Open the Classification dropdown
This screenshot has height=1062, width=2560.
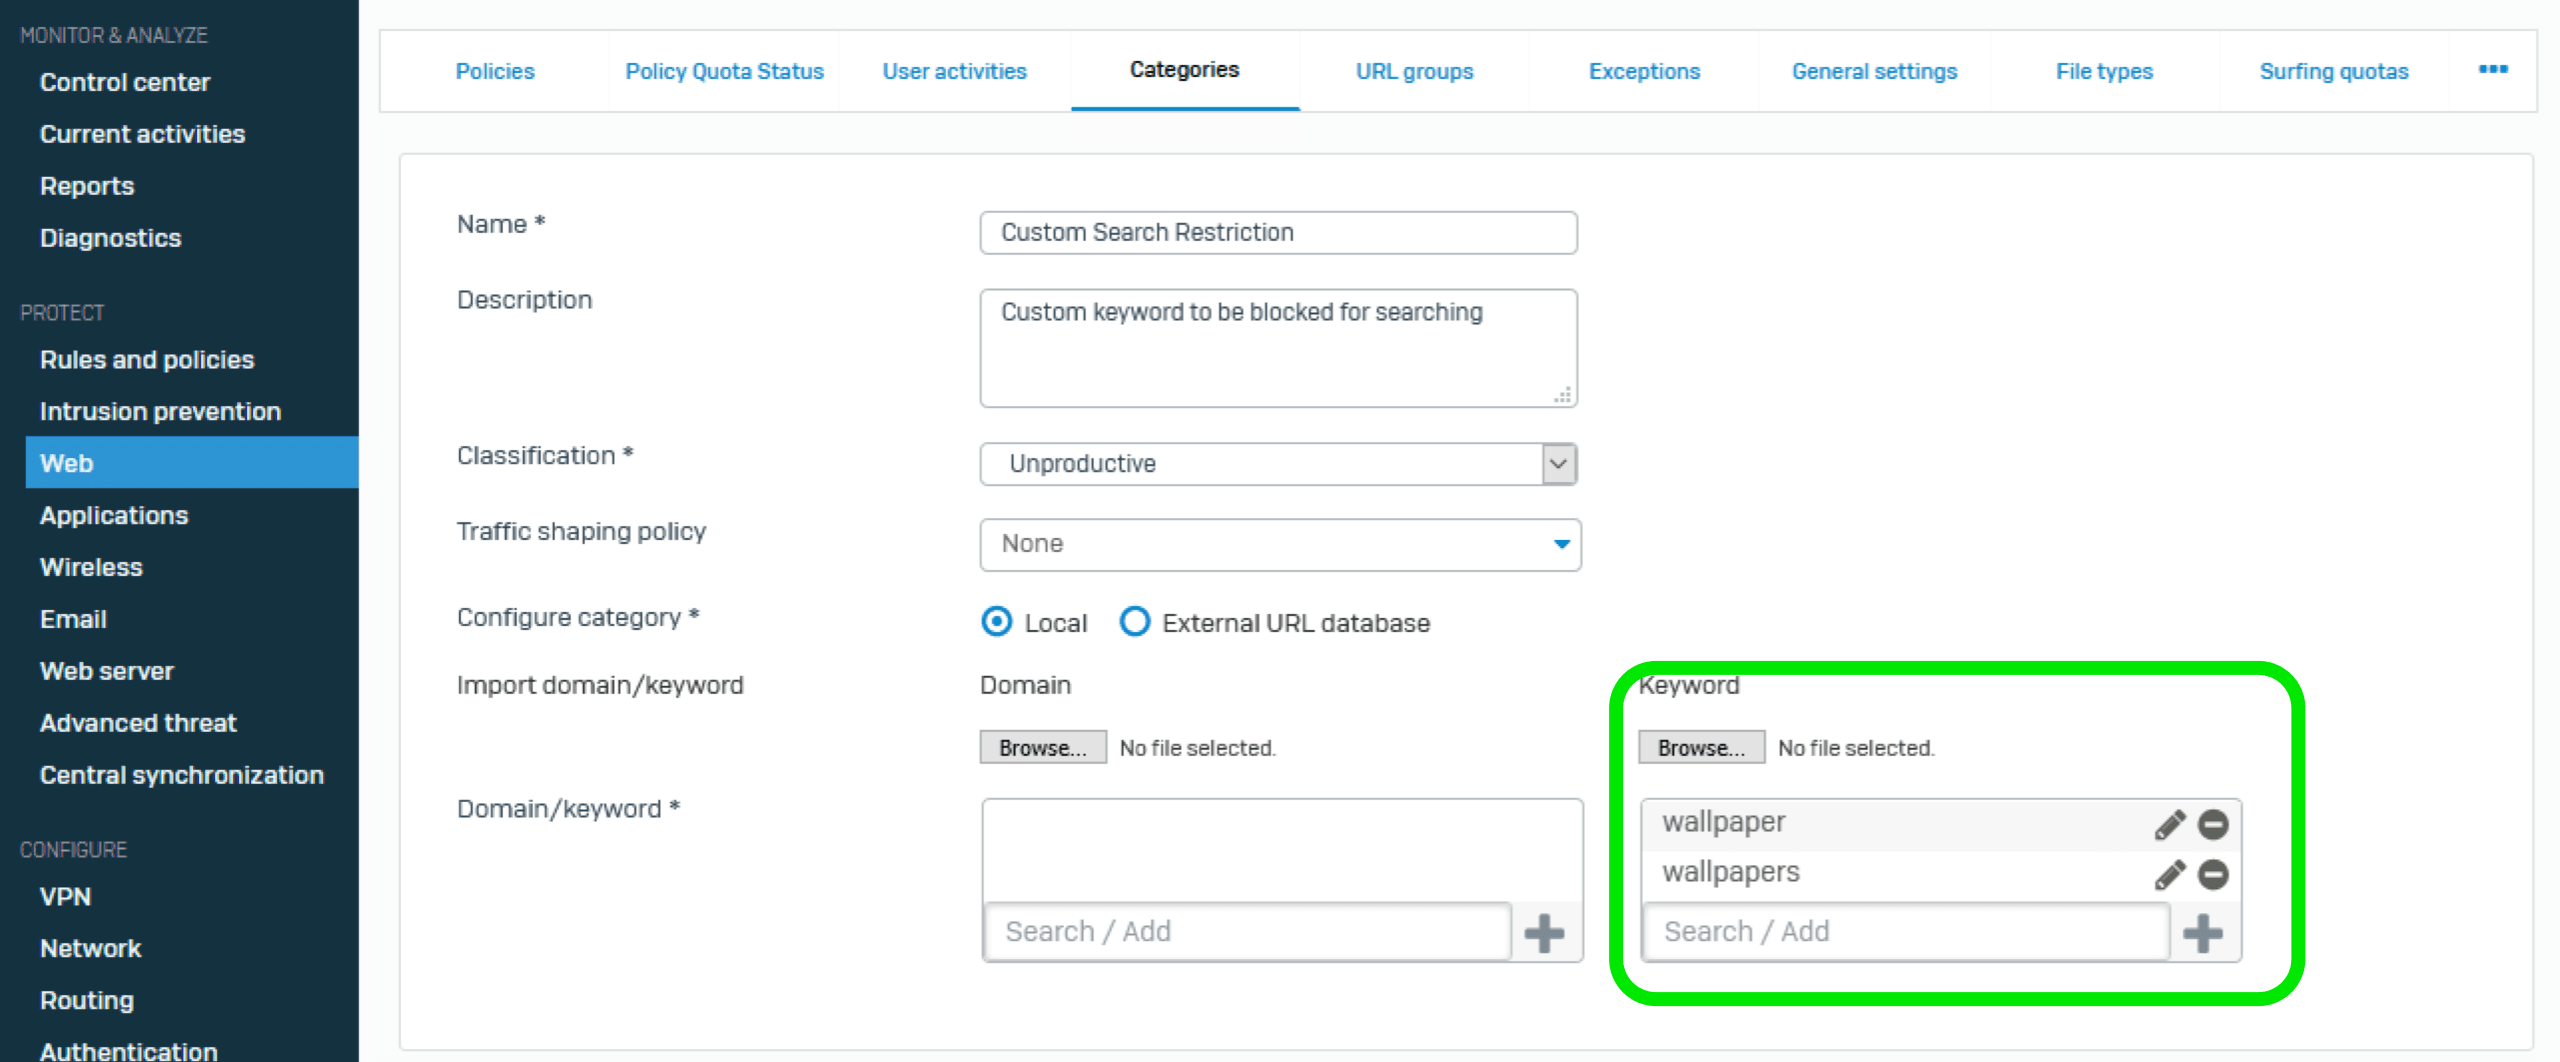click(1279, 464)
